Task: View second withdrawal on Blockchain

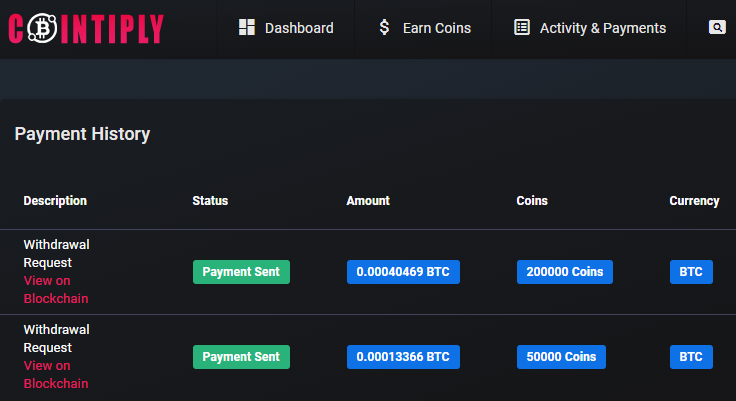Action: pyautogui.click(x=56, y=374)
